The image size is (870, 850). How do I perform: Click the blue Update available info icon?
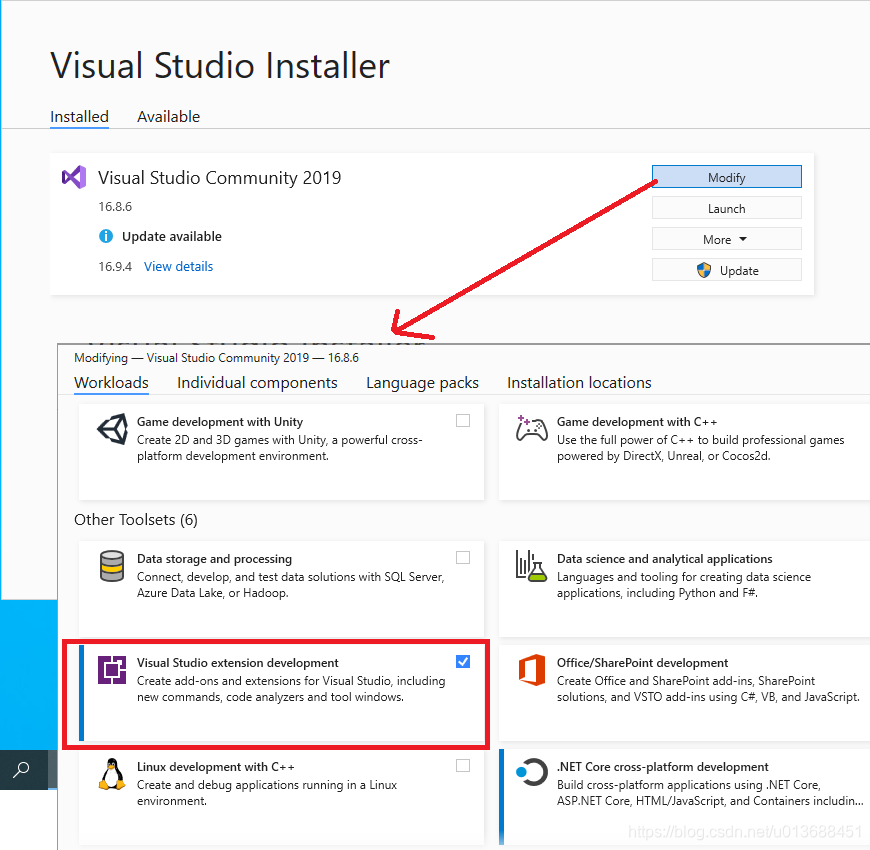point(106,236)
